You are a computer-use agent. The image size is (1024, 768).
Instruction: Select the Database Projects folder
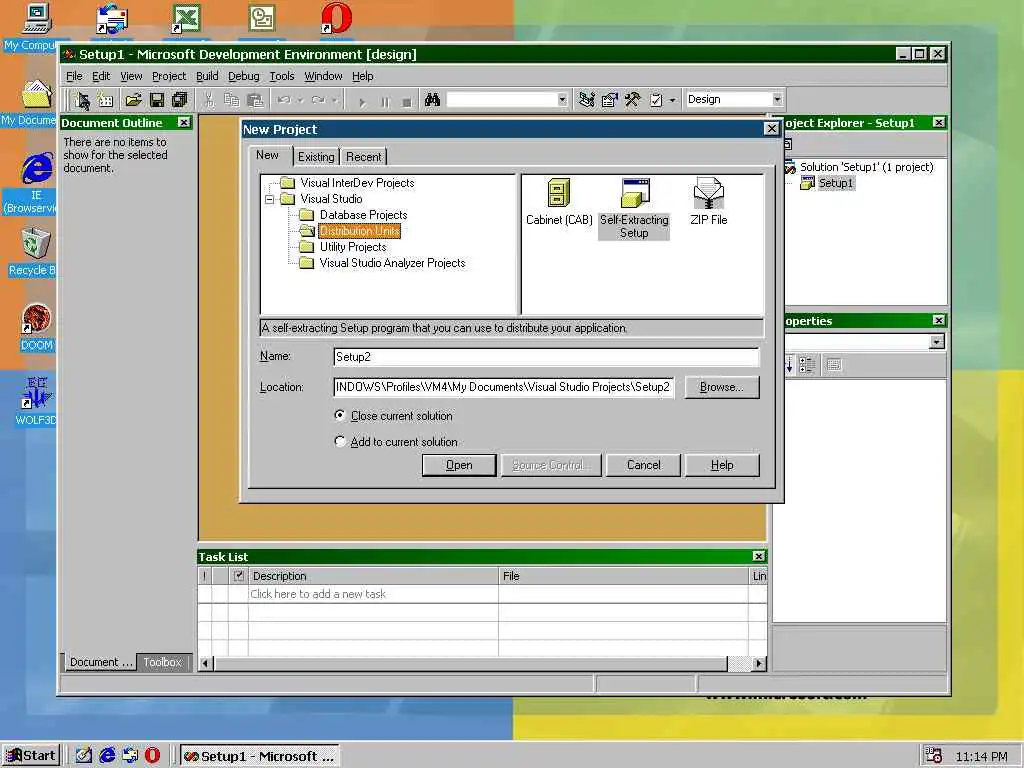pyautogui.click(x=363, y=215)
